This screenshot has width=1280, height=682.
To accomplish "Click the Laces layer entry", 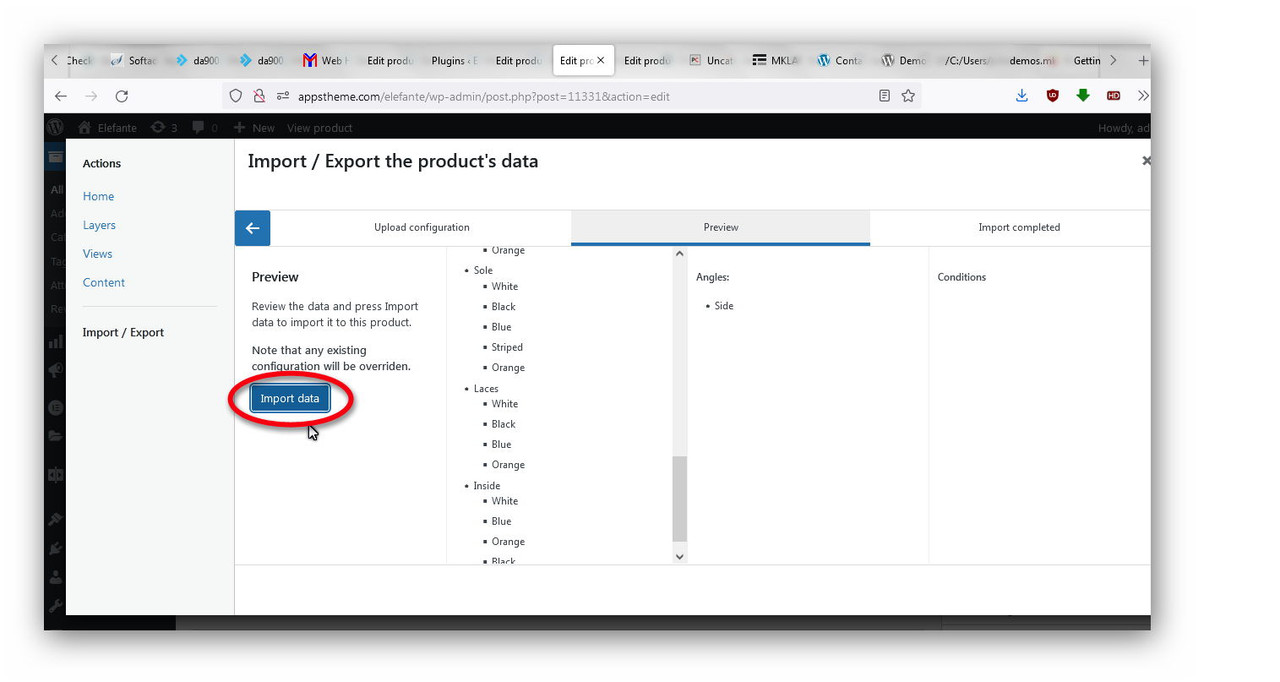I will tap(486, 388).
